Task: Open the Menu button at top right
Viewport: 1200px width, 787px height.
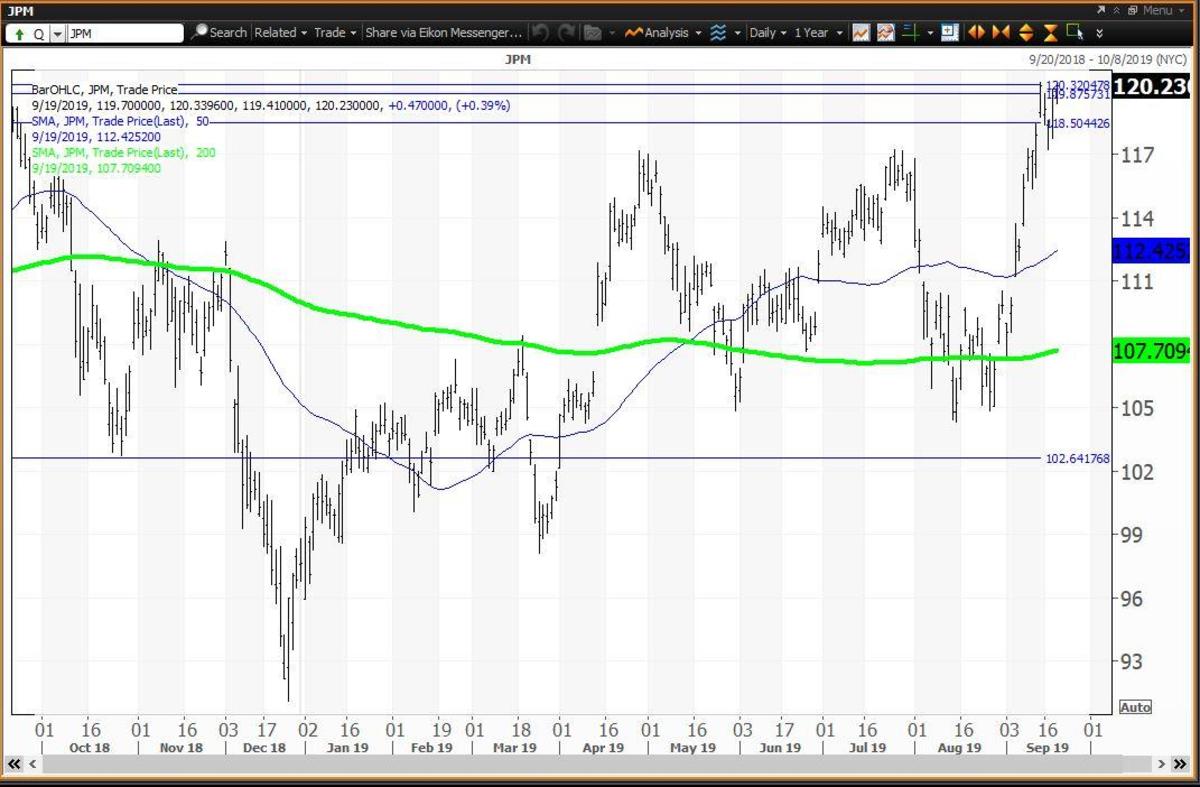Action: 1155,10
